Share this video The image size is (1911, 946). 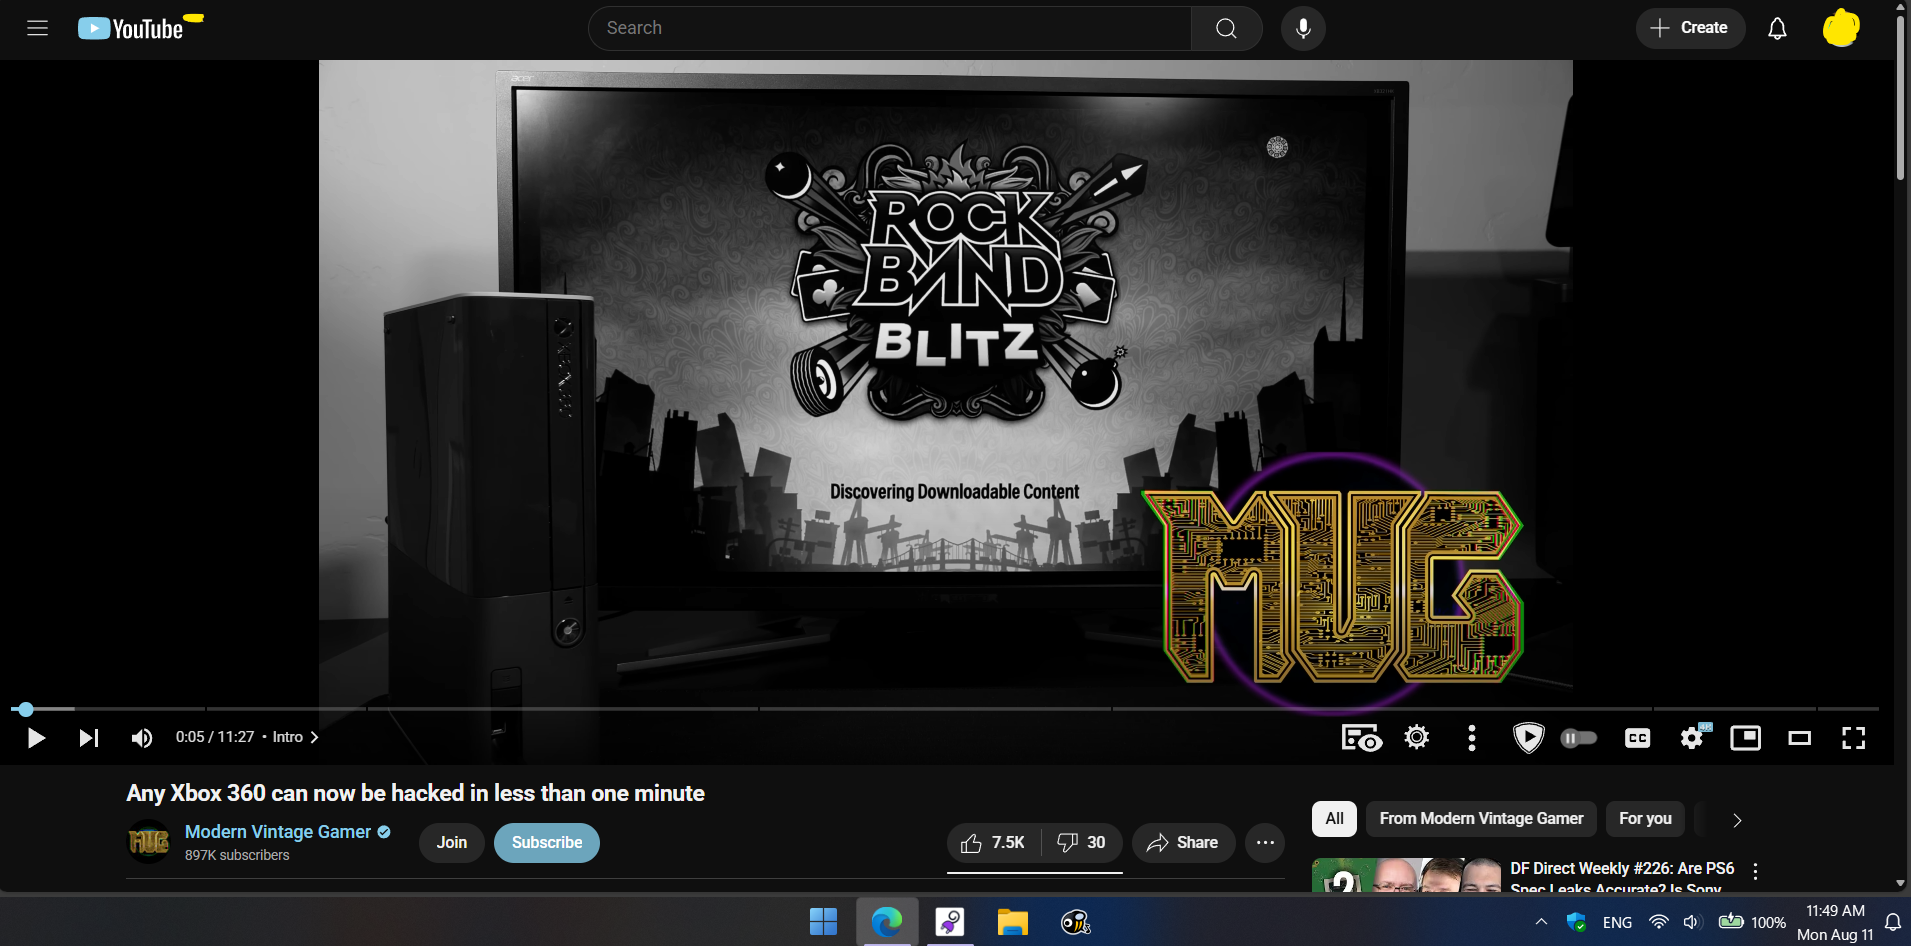point(1183,843)
